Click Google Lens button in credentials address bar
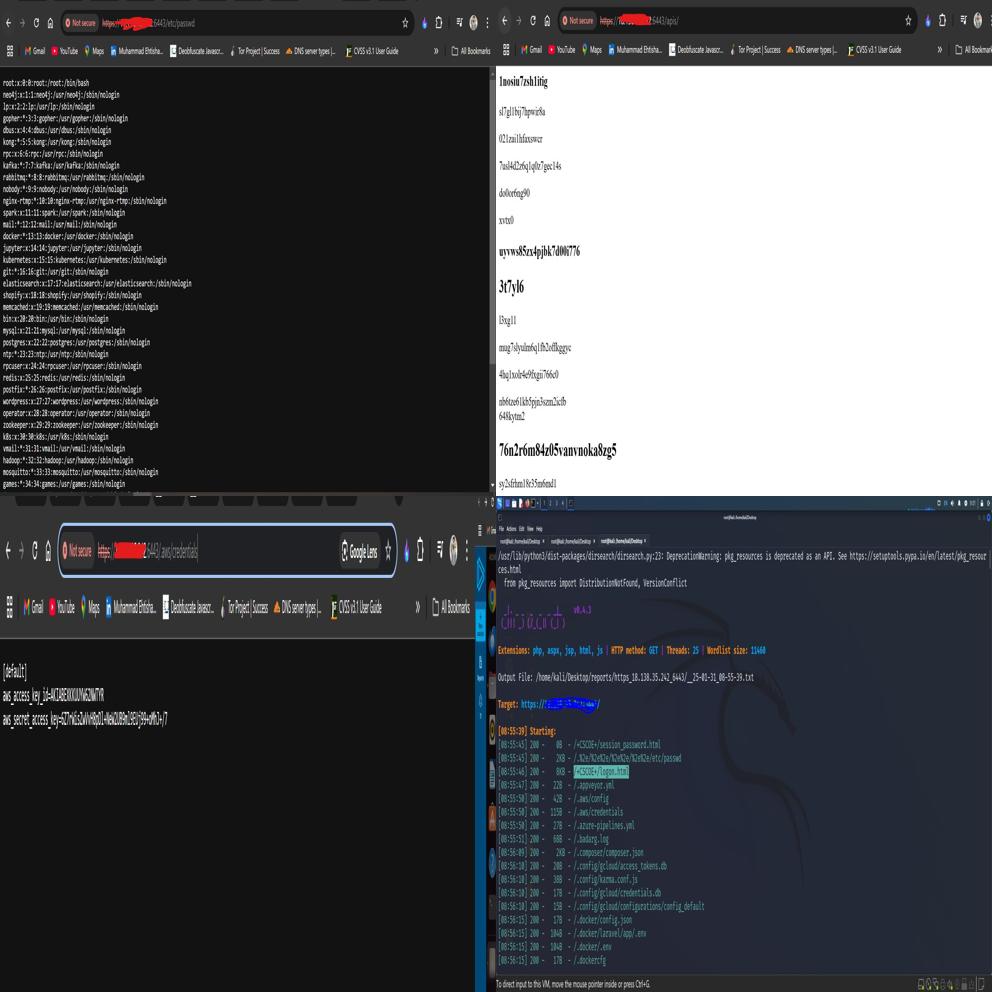 359,552
